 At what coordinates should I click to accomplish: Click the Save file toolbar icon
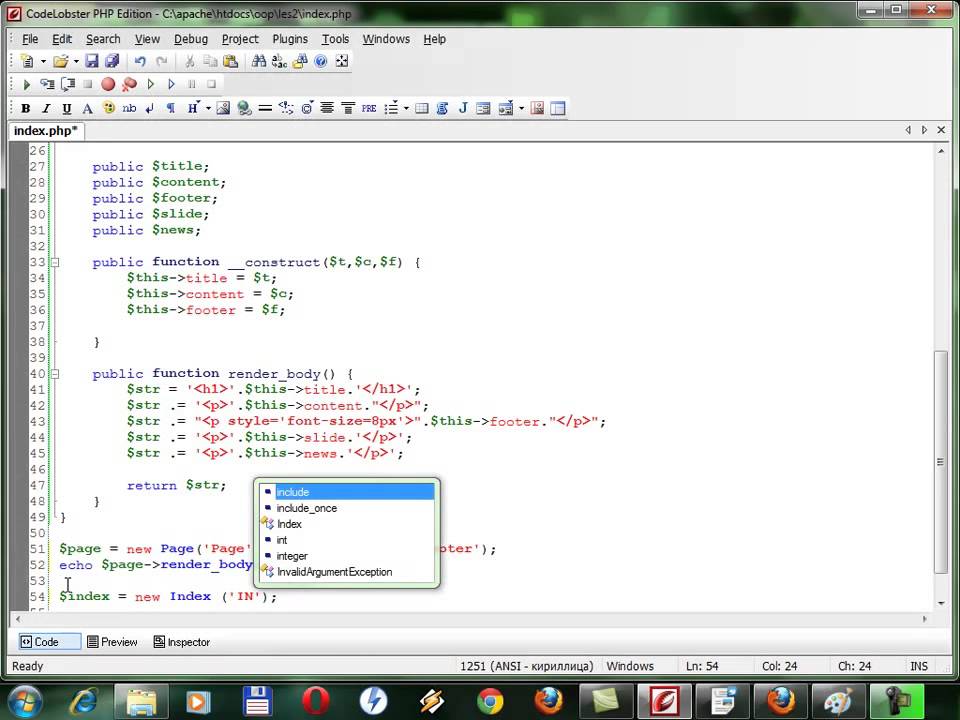(92, 61)
